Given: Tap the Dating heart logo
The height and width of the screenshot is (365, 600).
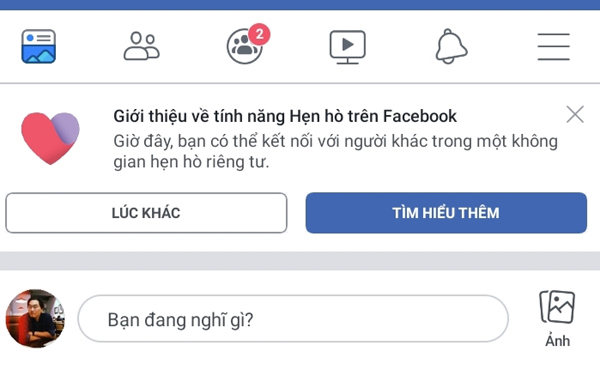Looking at the screenshot, I should (50, 138).
